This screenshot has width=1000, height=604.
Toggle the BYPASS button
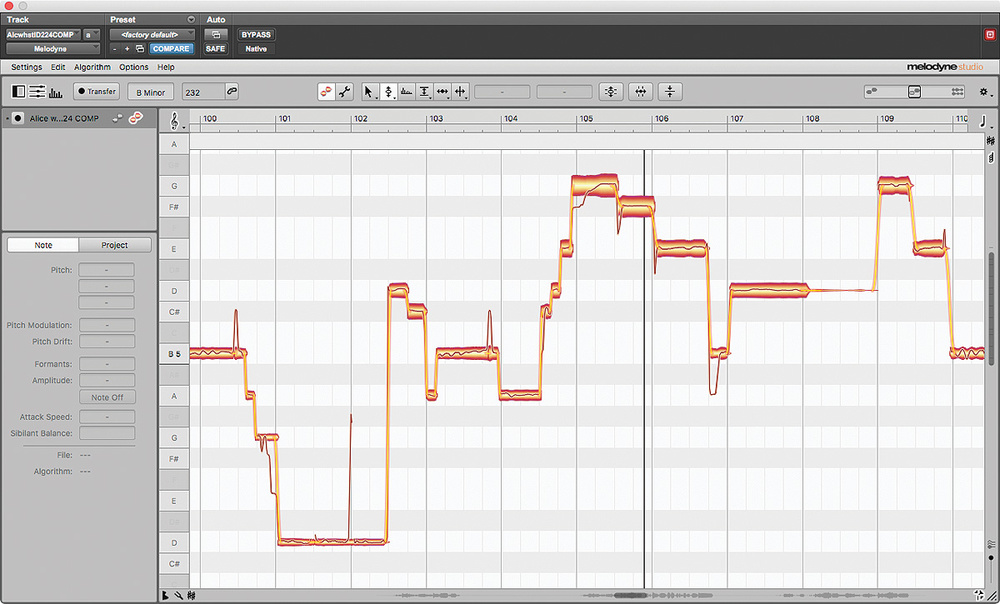[x=256, y=34]
